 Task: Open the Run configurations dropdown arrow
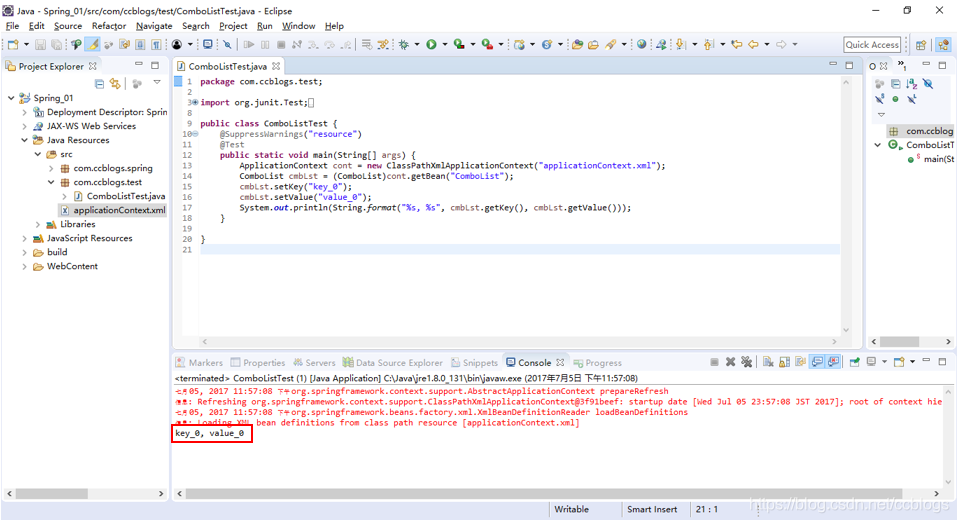(x=445, y=45)
